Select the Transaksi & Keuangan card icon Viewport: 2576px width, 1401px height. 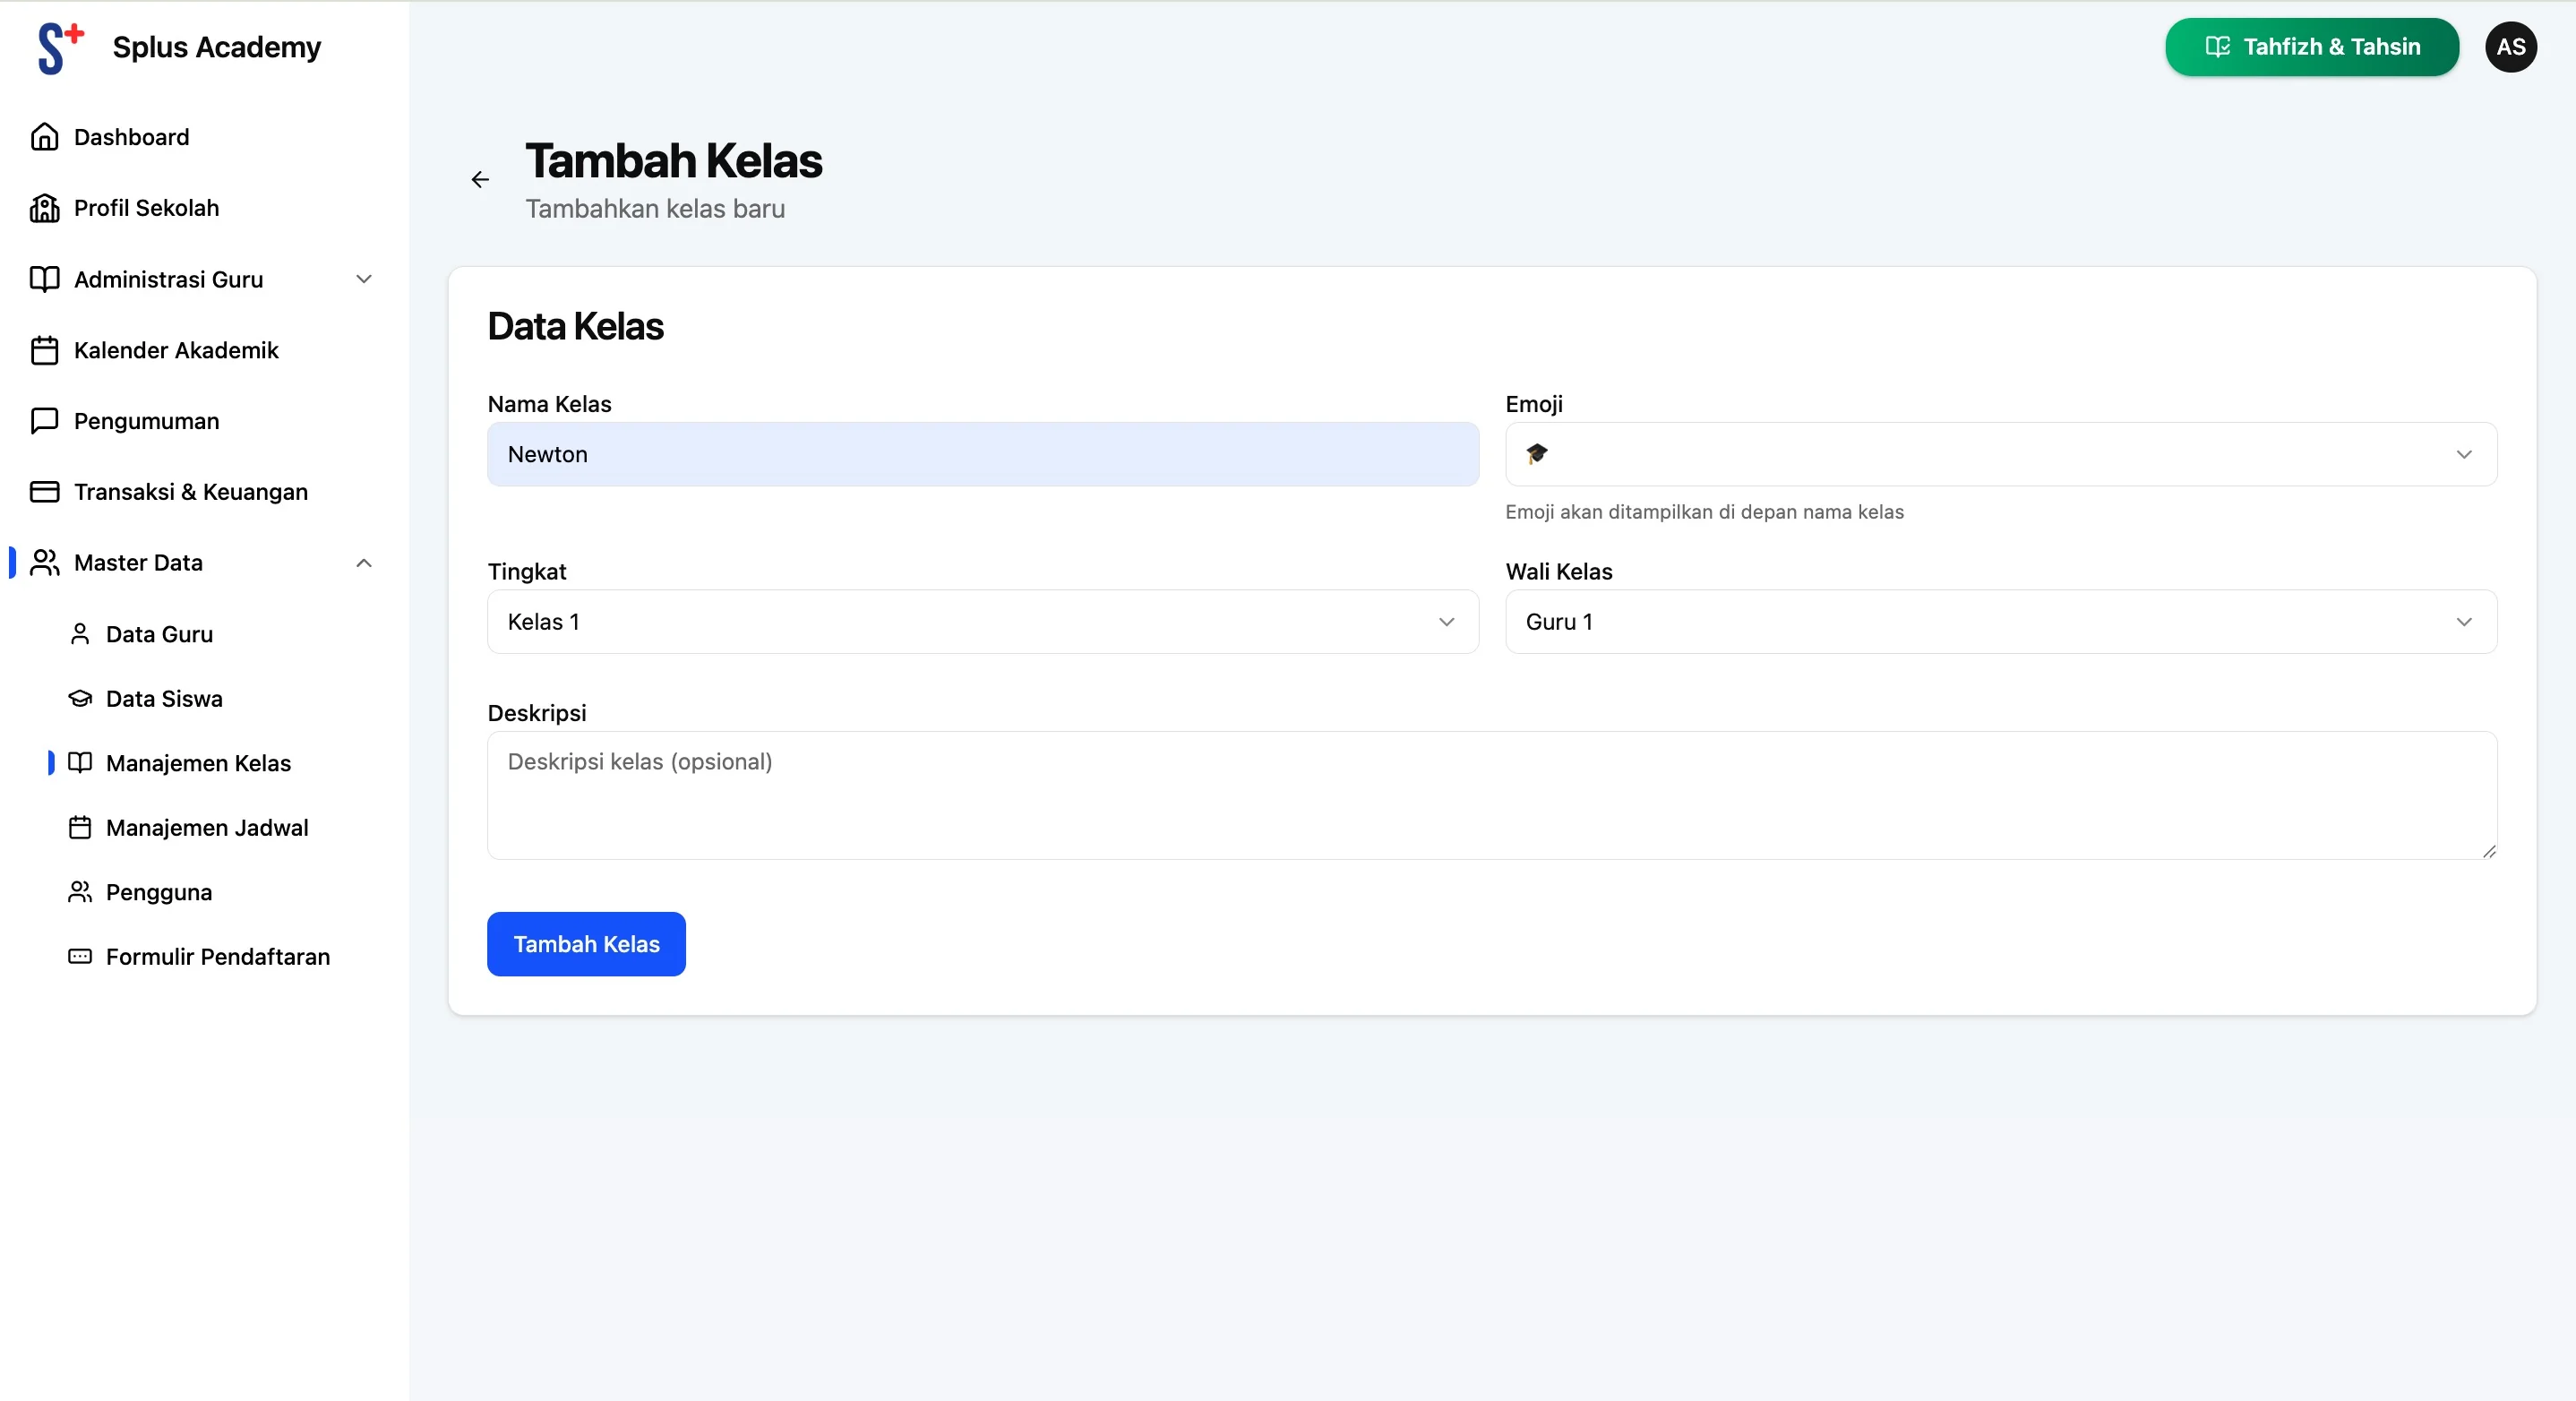tap(45, 492)
